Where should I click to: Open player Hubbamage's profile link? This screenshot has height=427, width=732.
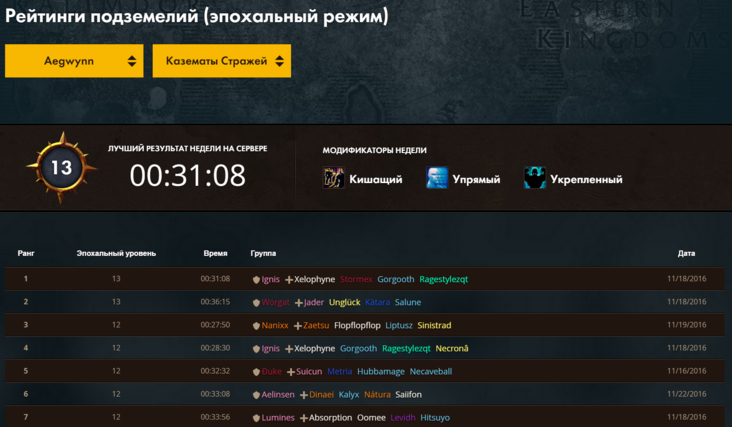click(x=380, y=371)
